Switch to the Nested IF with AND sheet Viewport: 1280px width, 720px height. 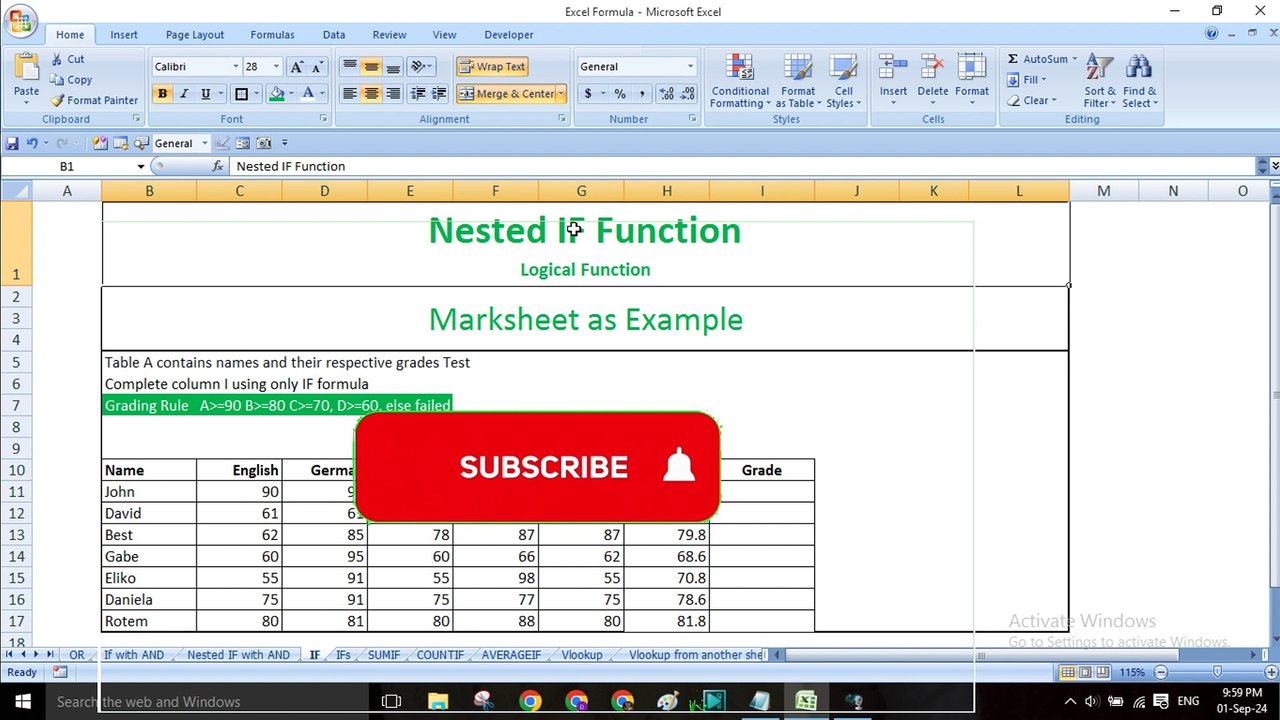(238, 655)
